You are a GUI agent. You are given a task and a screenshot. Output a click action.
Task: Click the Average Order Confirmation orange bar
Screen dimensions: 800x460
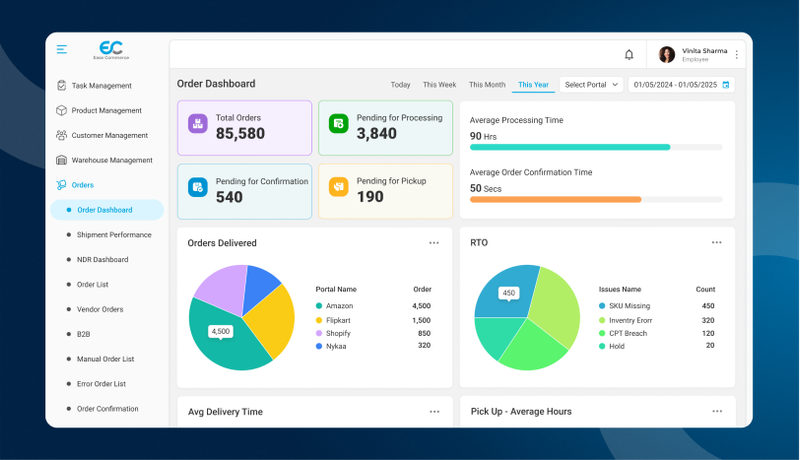(x=556, y=199)
